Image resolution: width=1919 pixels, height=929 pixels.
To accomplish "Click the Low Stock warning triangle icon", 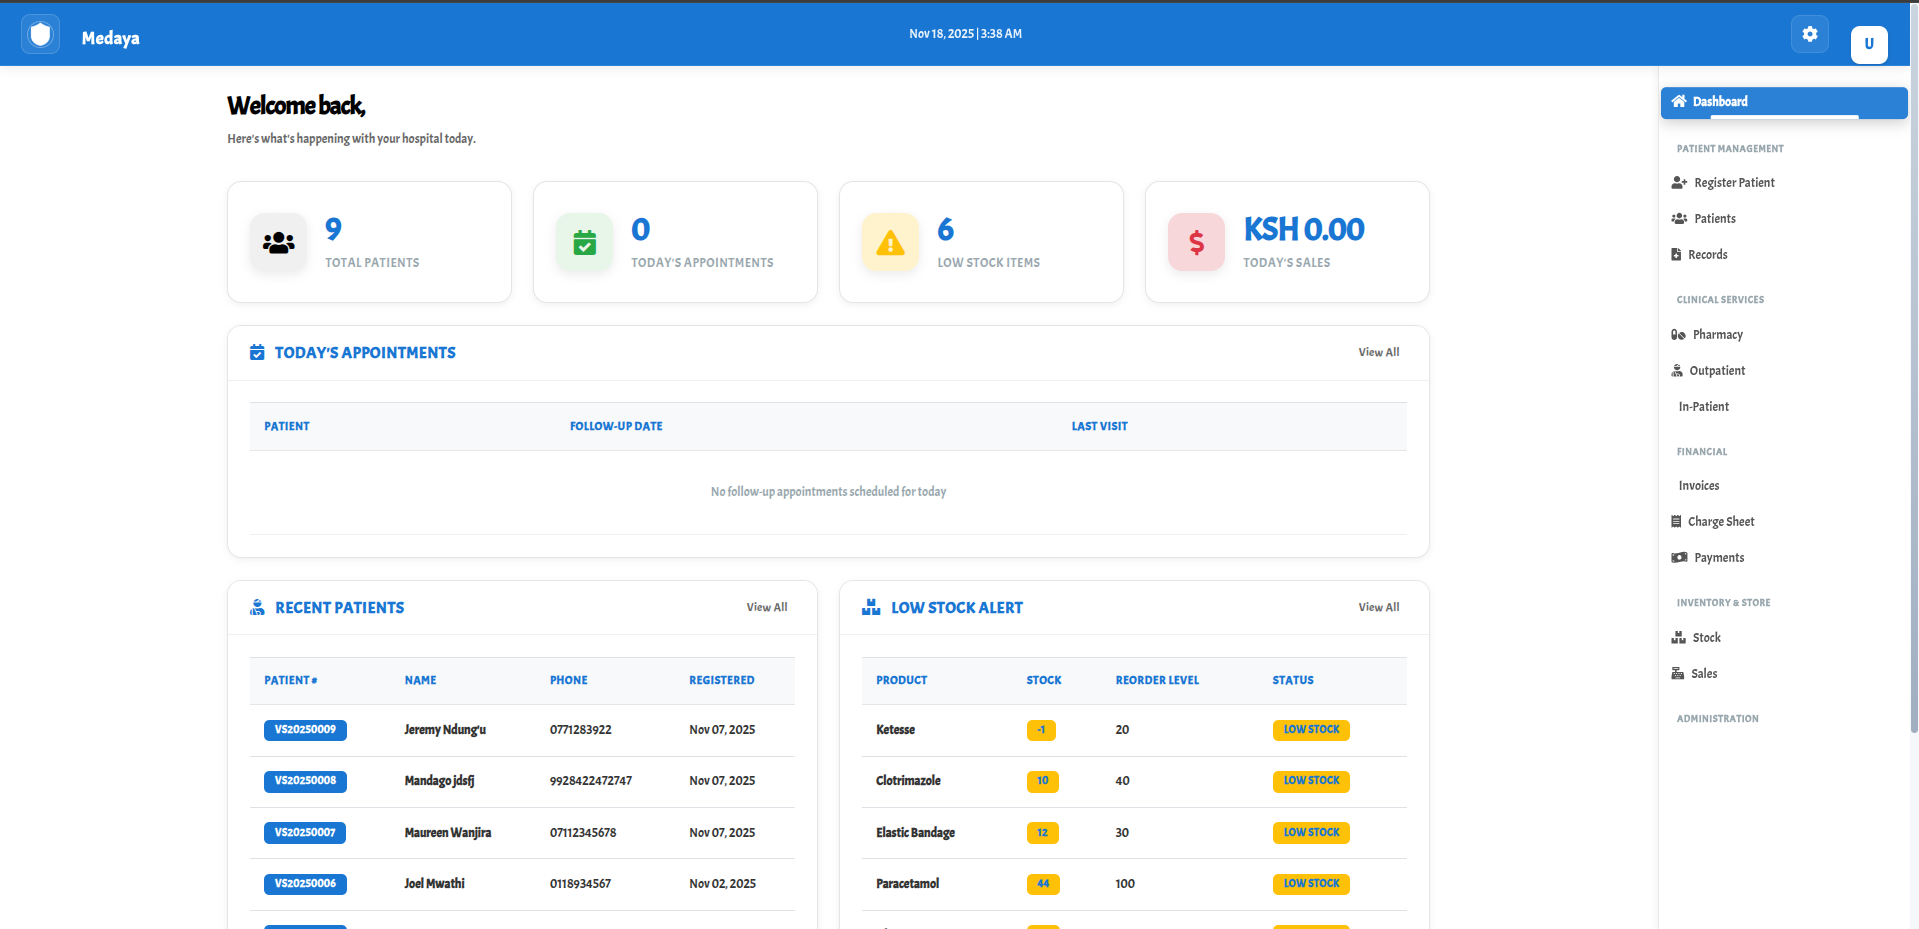I will [x=890, y=242].
